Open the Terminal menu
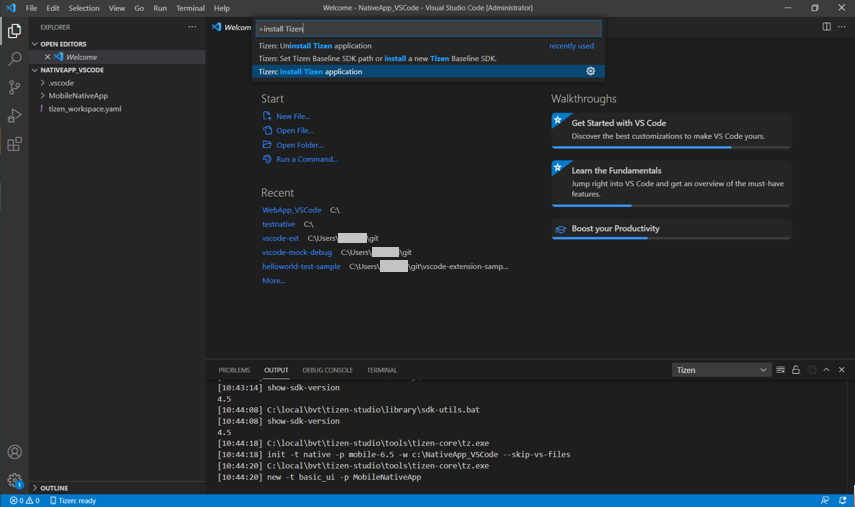Viewport: 855px width, 507px height. pos(190,8)
